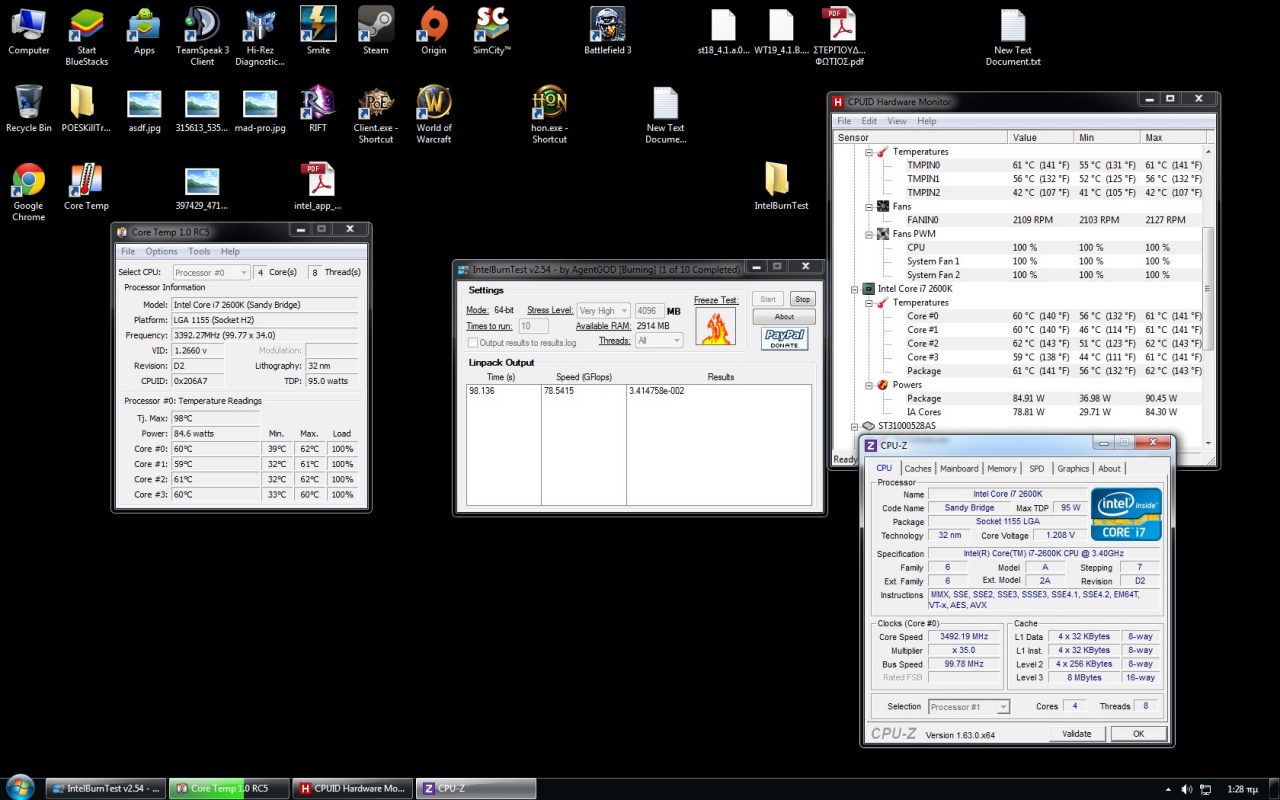Image resolution: width=1280 pixels, height=800 pixels.
Task: Open Path of Exile Client.exe shortcut
Action: click(376, 114)
